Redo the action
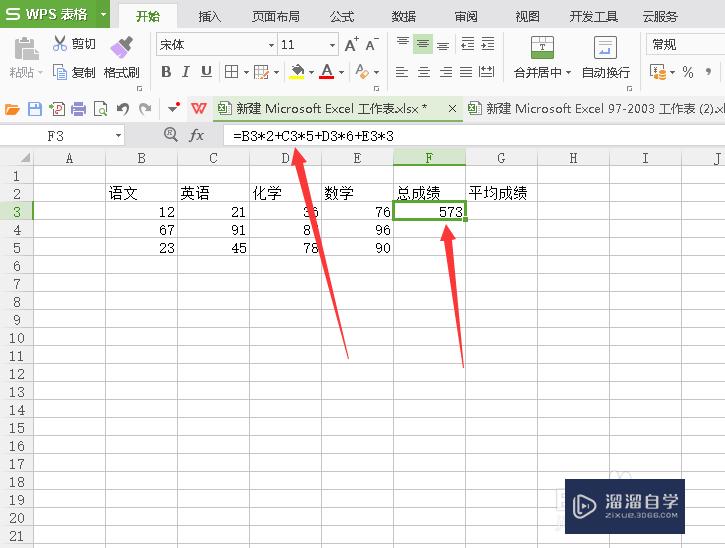 pyautogui.click(x=145, y=109)
